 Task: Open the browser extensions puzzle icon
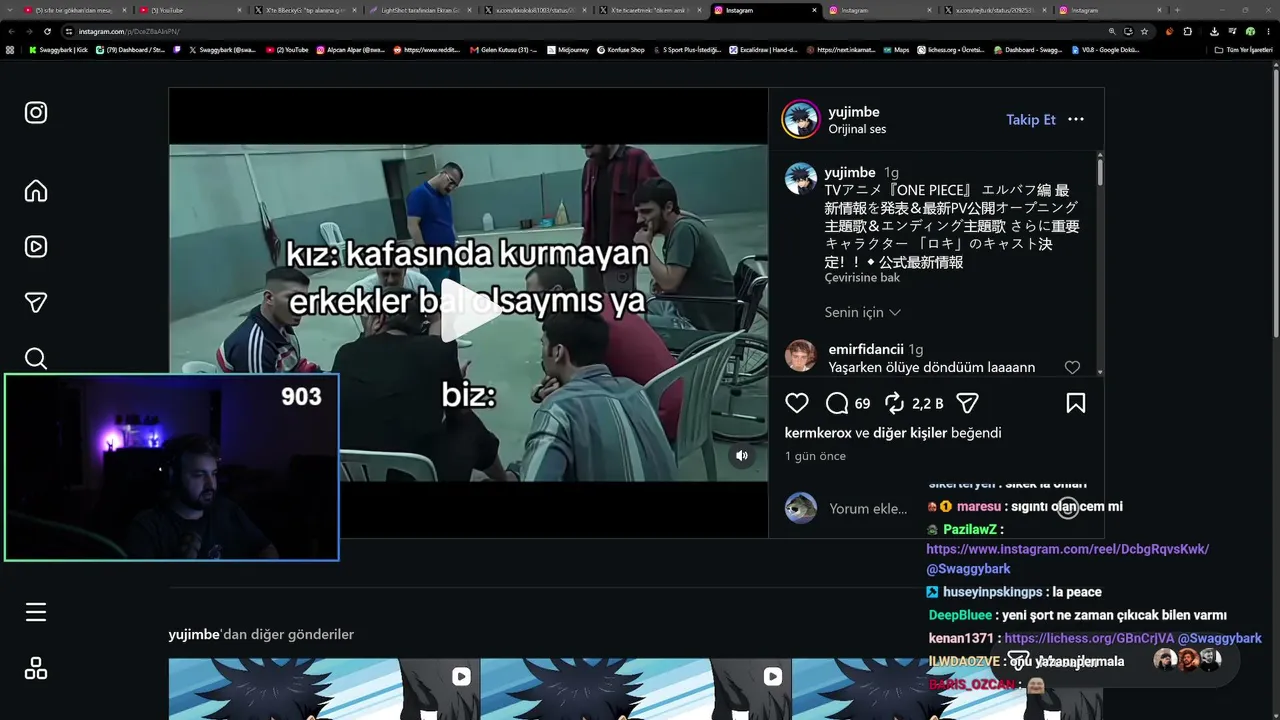pyautogui.click(x=1187, y=31)
